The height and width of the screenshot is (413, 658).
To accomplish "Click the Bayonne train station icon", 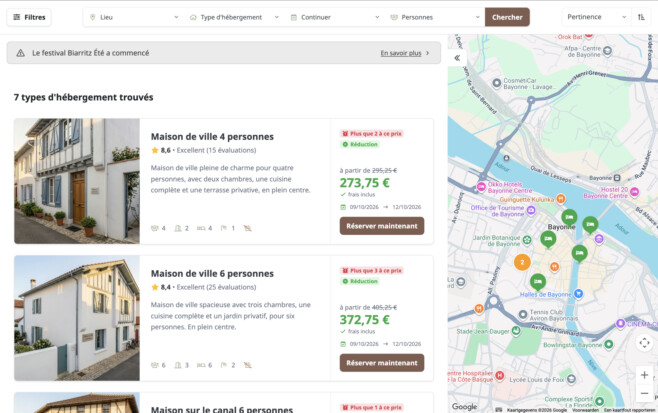I will 617,178.
